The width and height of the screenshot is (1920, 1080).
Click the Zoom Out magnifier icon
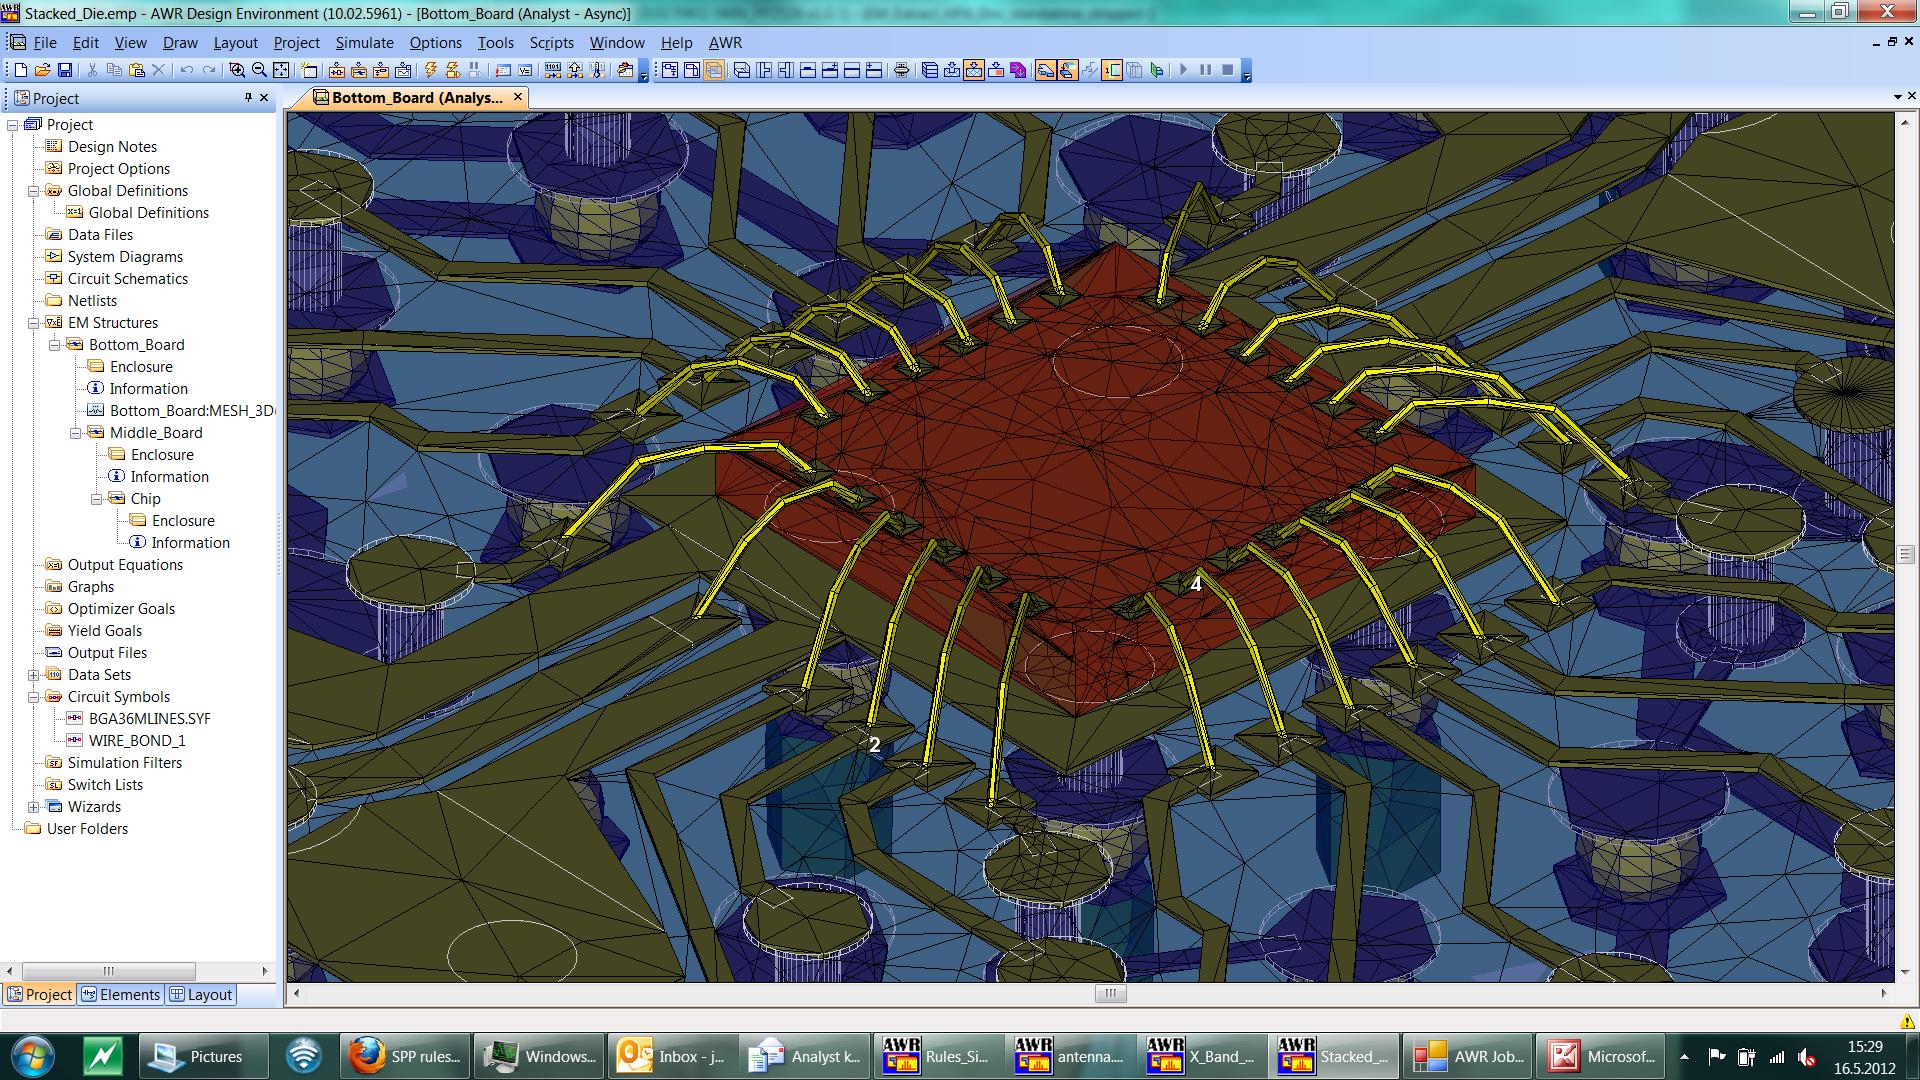tap(259, 70)
